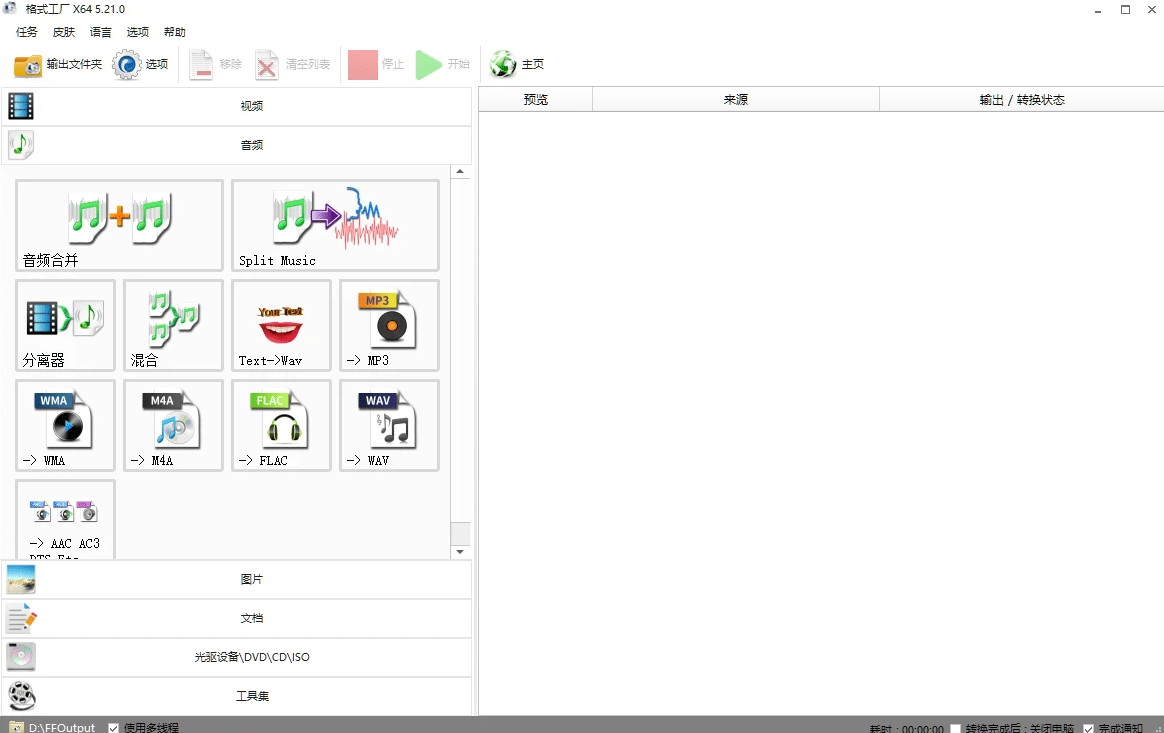Click the audio panel scroll up arrow
Viewport: 1164px width, 733px height.
click(460, 172)
